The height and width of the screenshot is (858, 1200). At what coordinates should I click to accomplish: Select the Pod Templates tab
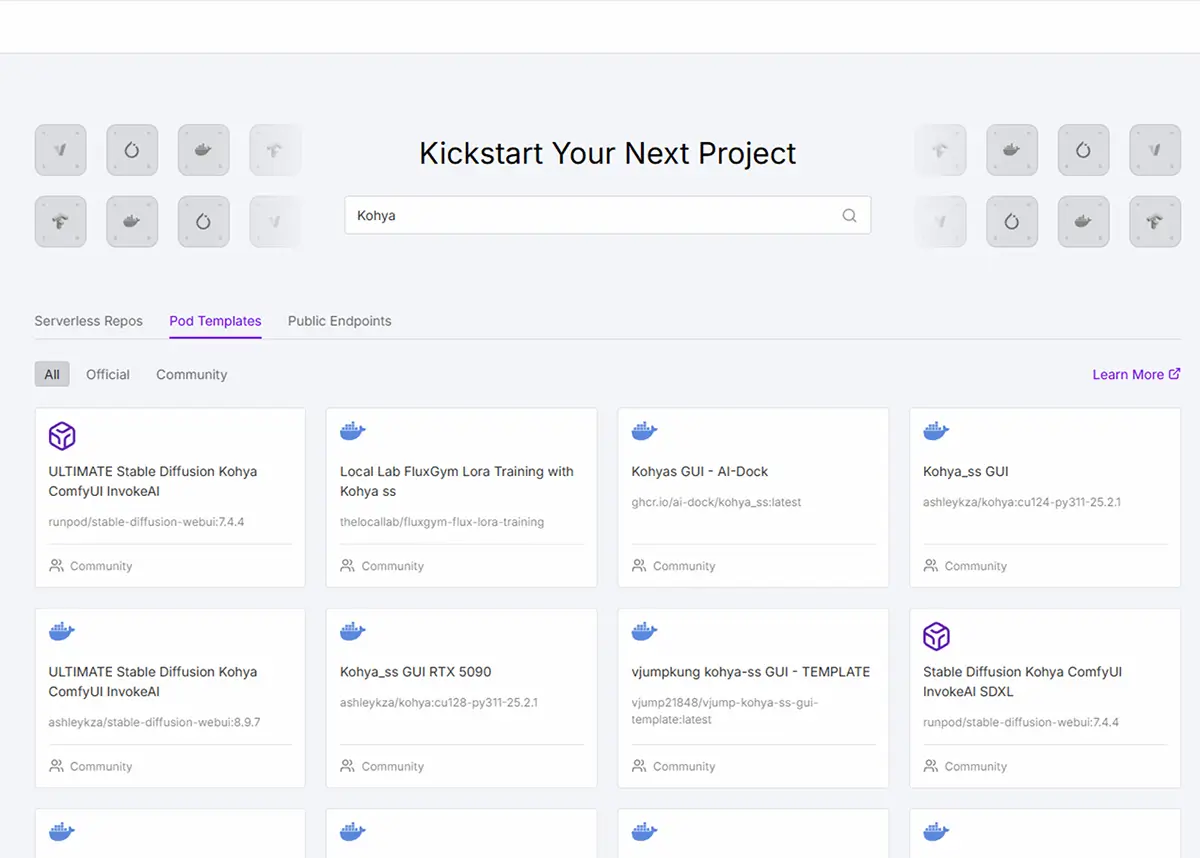pos(215,321)
